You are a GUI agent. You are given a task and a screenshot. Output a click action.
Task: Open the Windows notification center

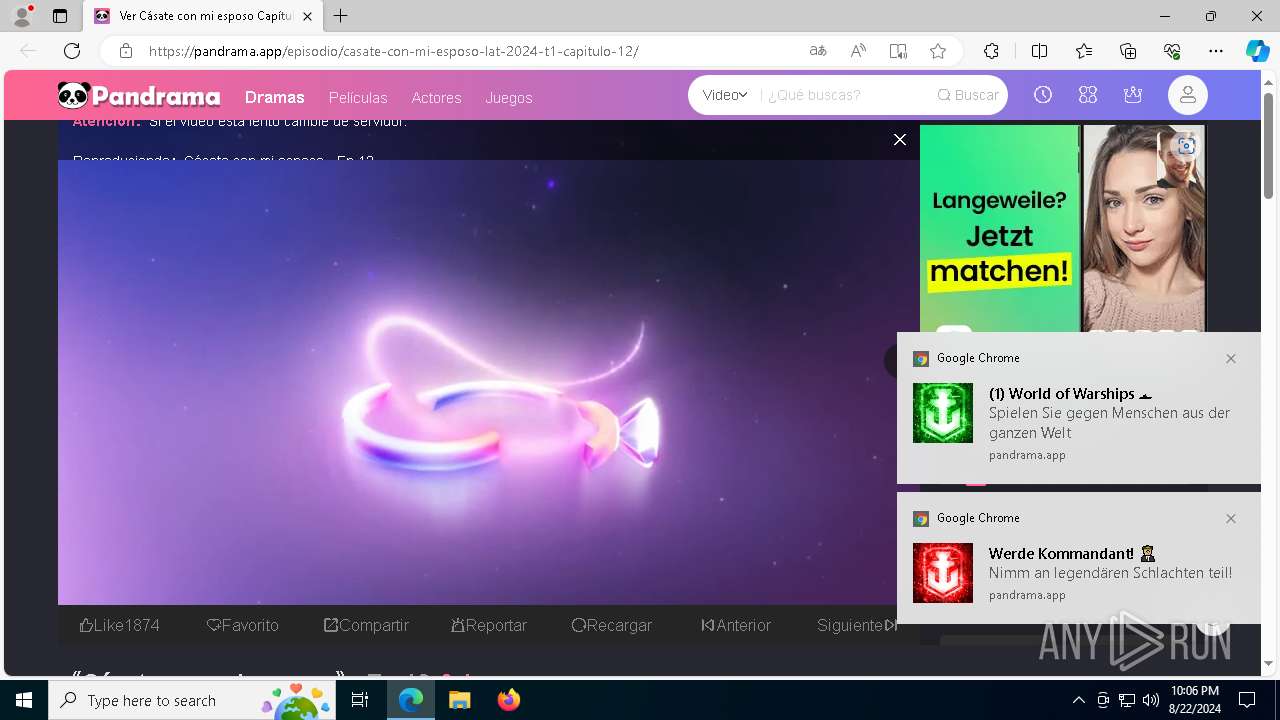pos(1247,700)
